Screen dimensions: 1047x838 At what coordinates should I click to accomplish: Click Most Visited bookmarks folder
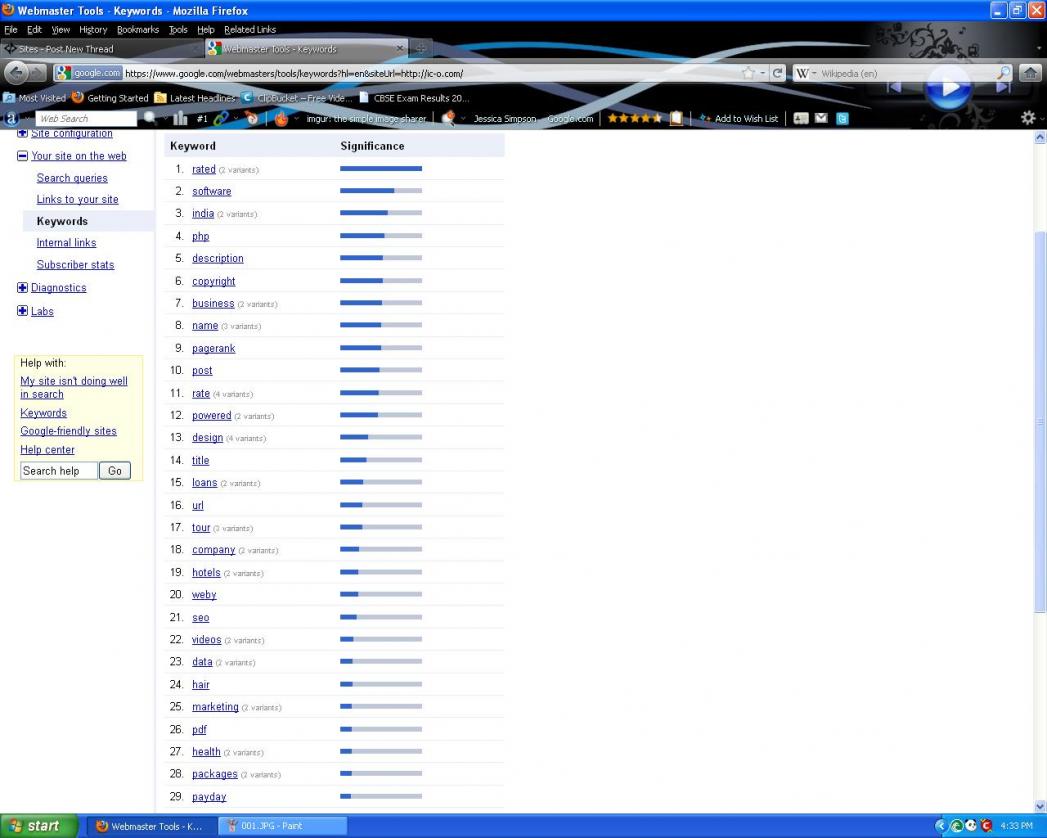point(35,97)
